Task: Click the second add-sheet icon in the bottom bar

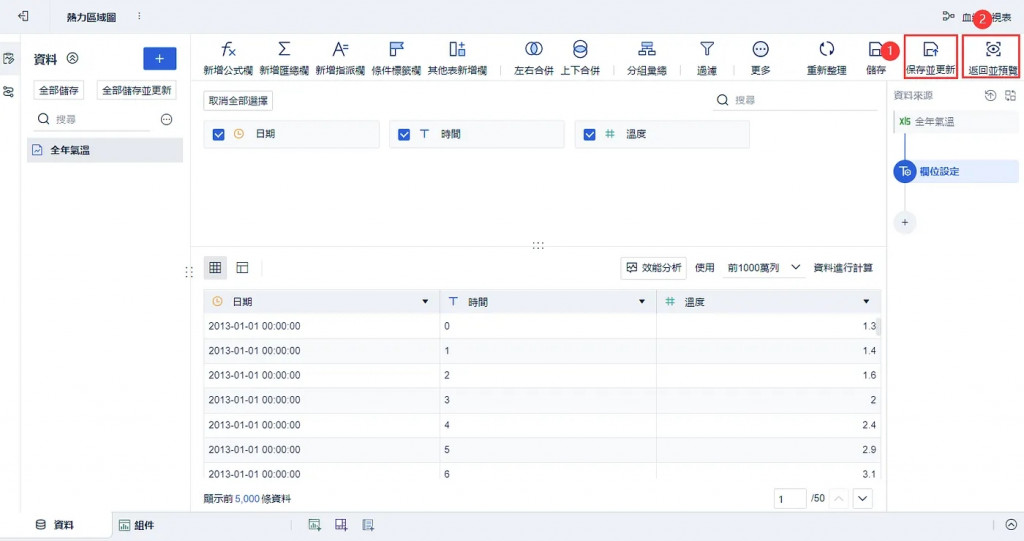Action: point(341,525)
